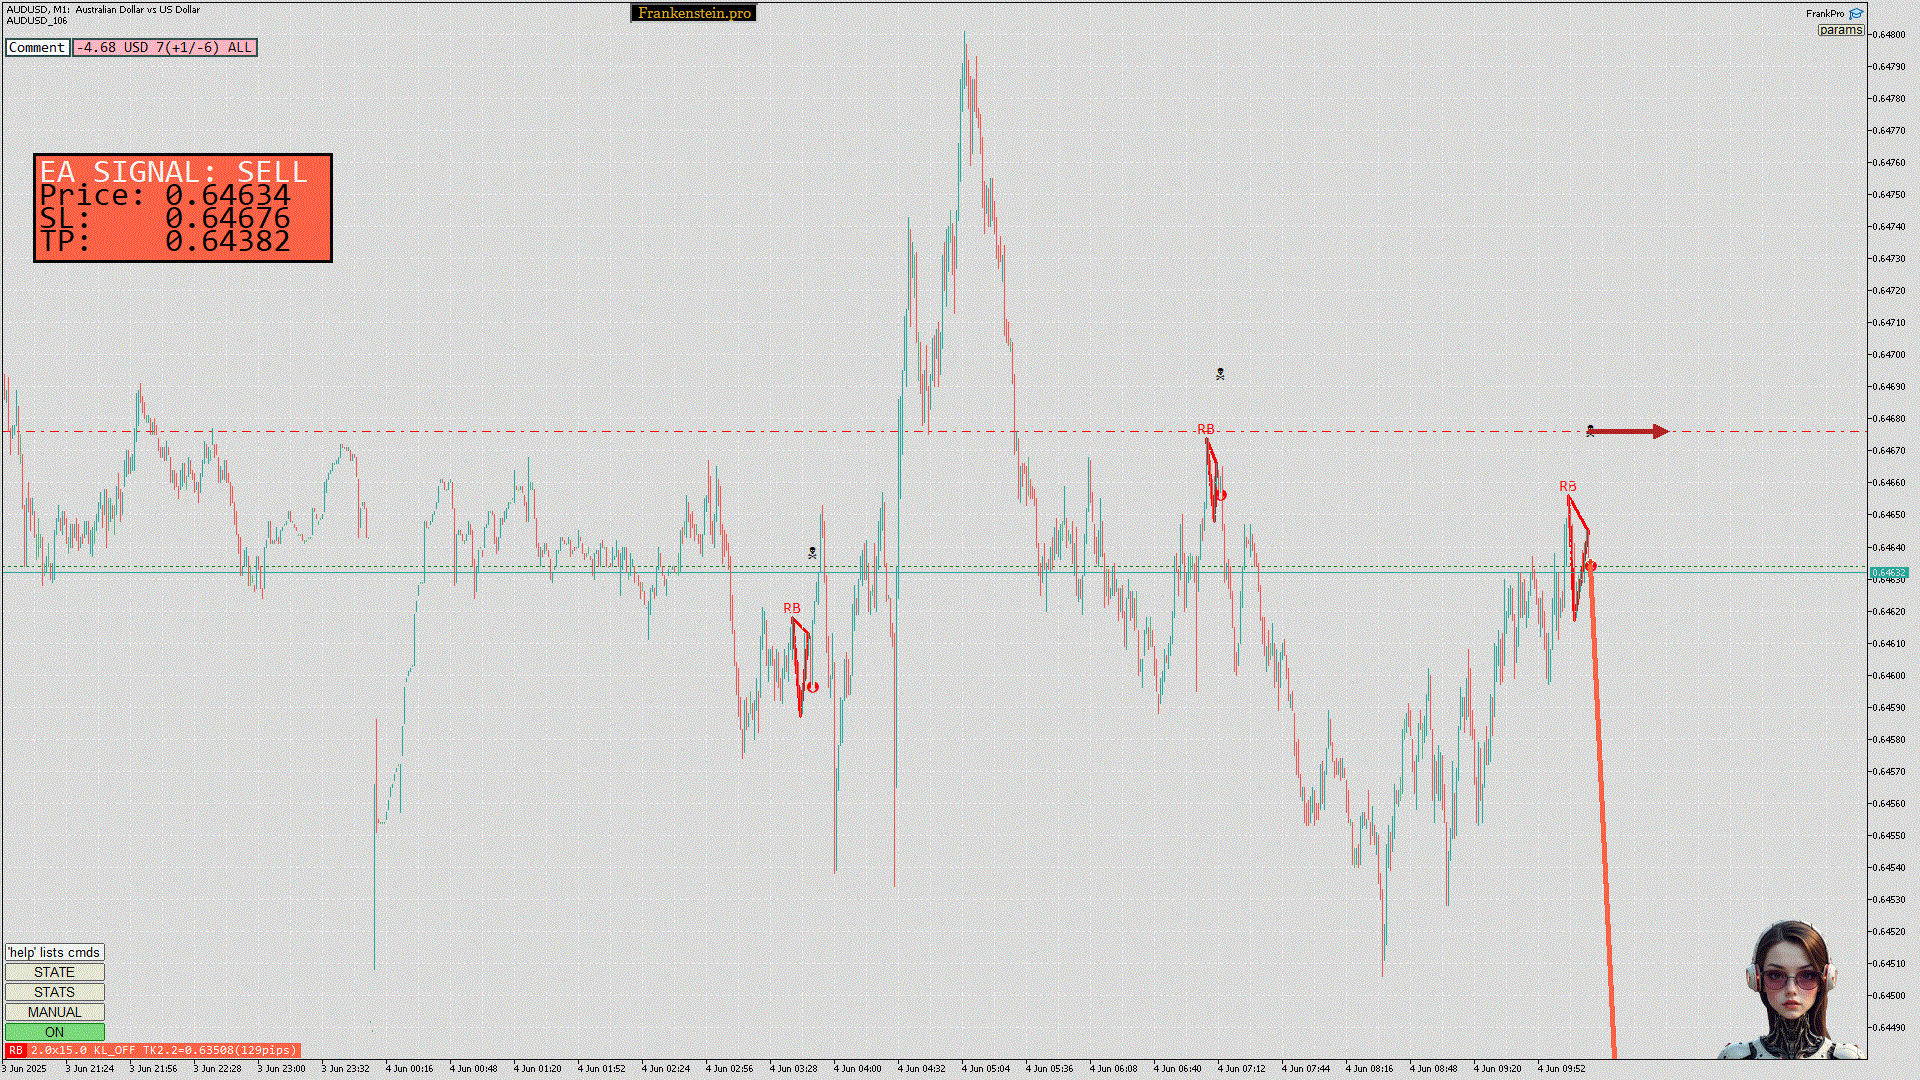This screenshot has width=1920, height=1080.
Task: Click the green current price tag on axis
Action: (1888, 573)
